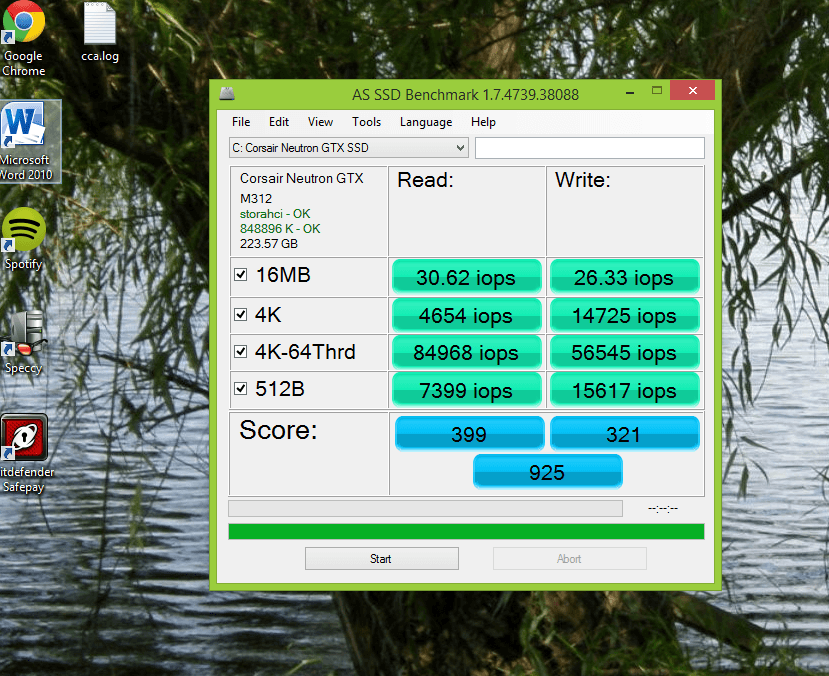This screenshot has height=676, width=829.
Task: Click the 4K read result 4654 iops
Action: (466, 315)
